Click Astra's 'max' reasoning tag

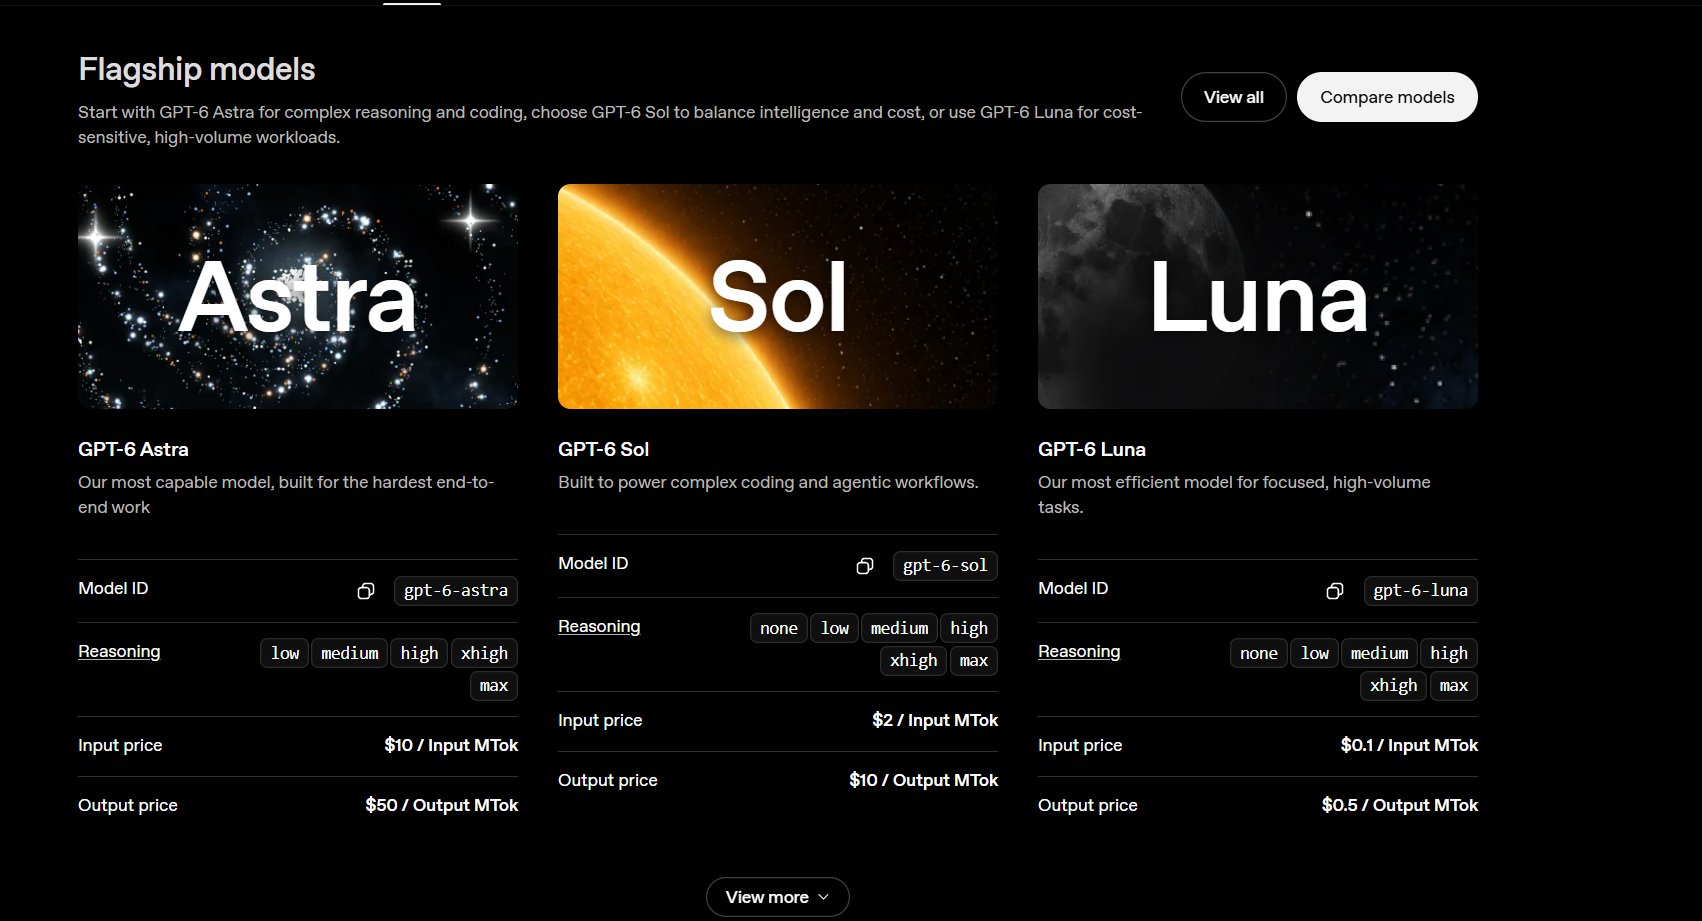click(x=494, y=686)
